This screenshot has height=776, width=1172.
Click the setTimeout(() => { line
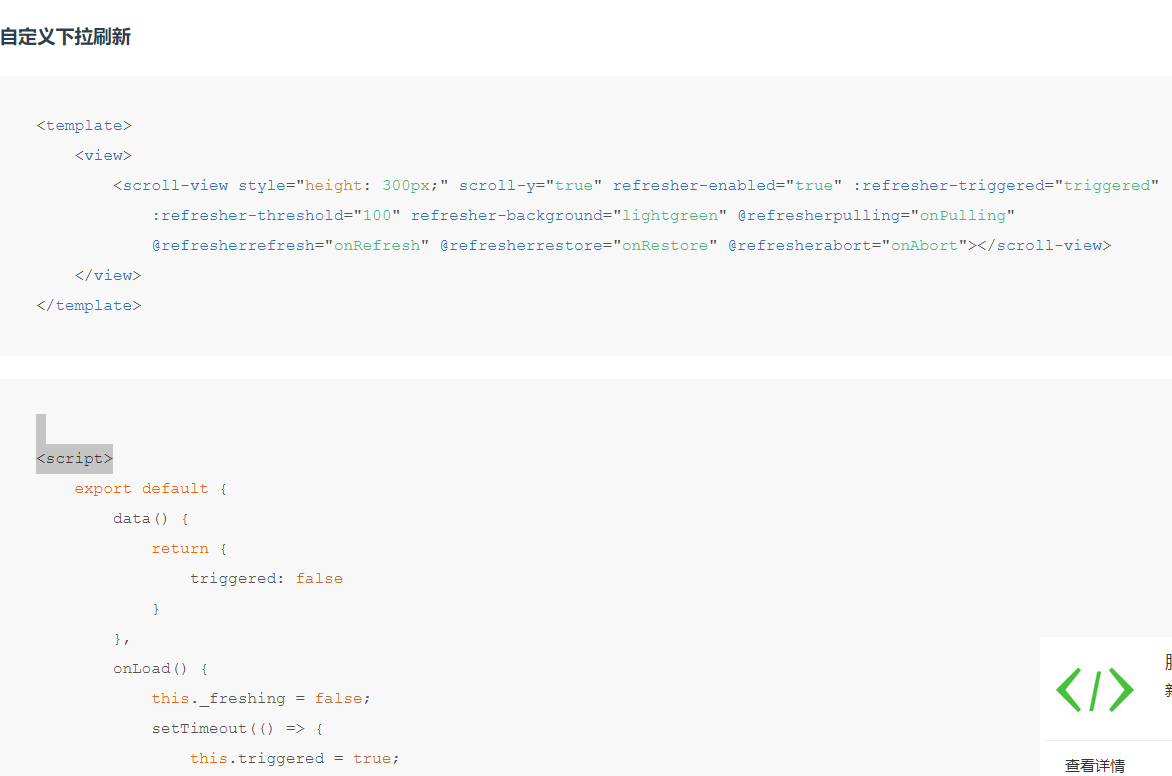tap(237, 729)
